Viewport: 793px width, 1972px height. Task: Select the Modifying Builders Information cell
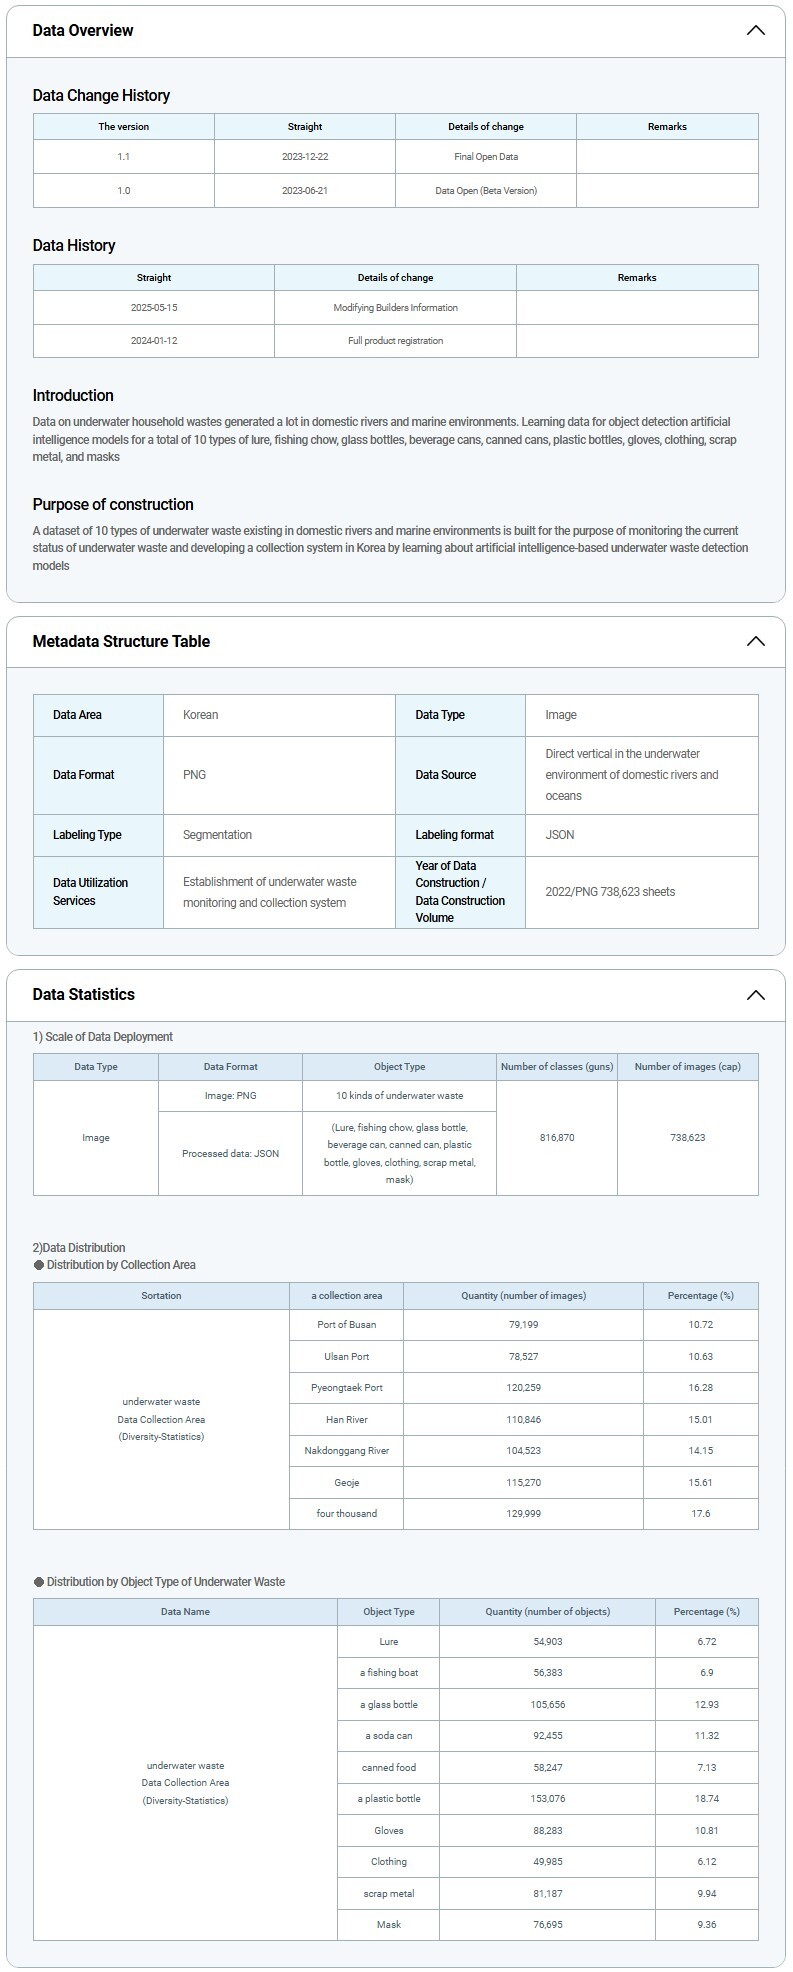(395, 307)
